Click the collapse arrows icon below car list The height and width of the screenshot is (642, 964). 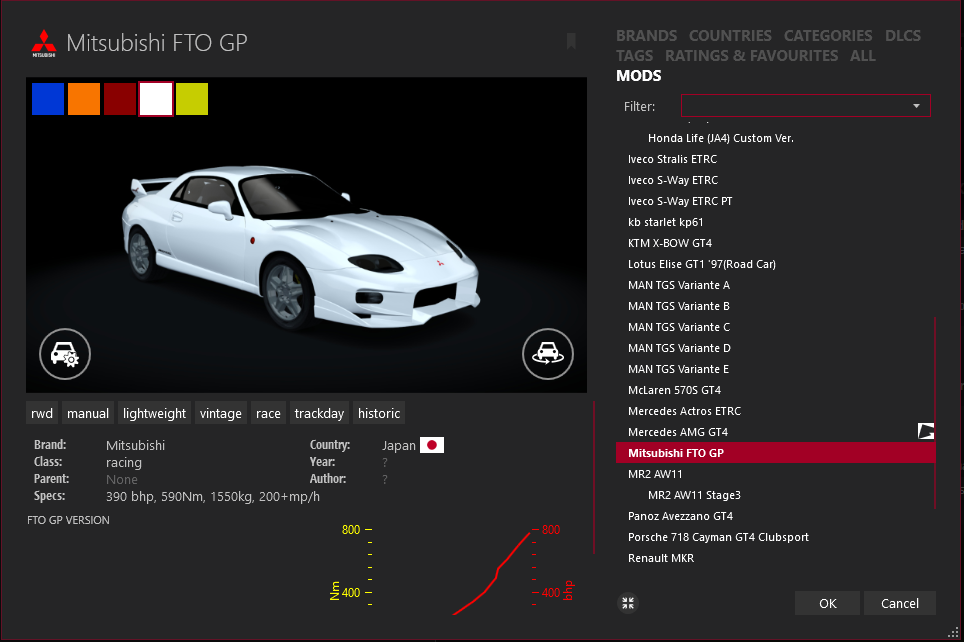pyautogui.click(x=627, y=603)
